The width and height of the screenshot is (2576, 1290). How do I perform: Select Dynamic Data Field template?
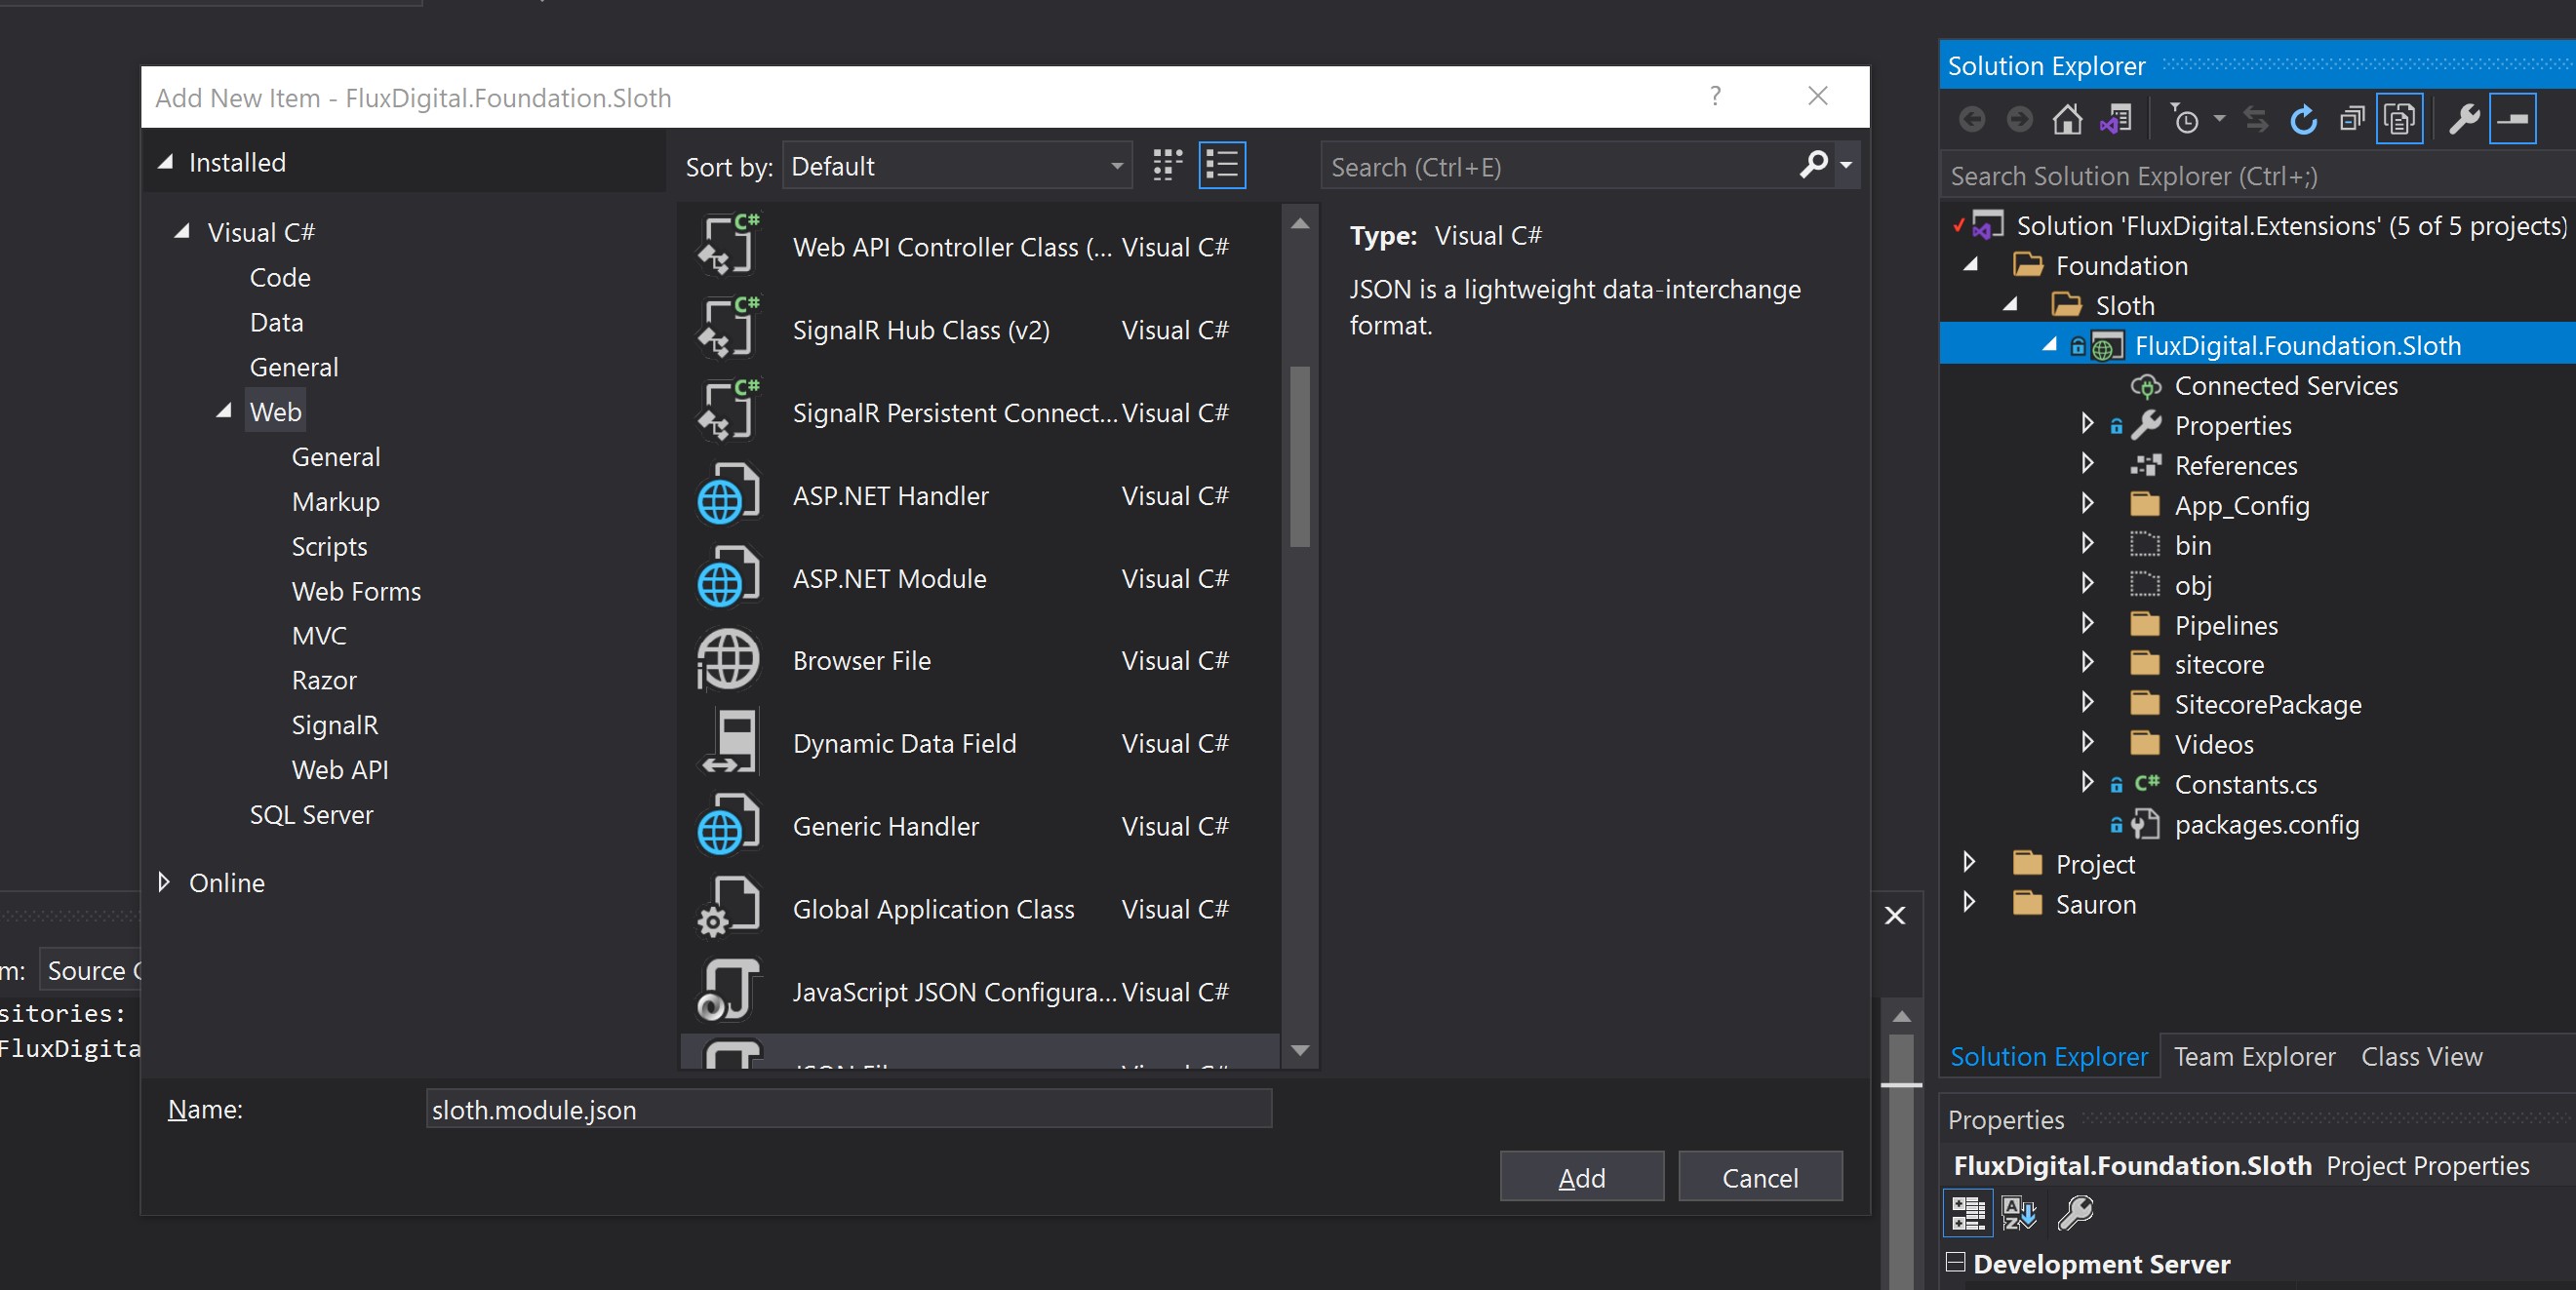click(x=980, y=744)
